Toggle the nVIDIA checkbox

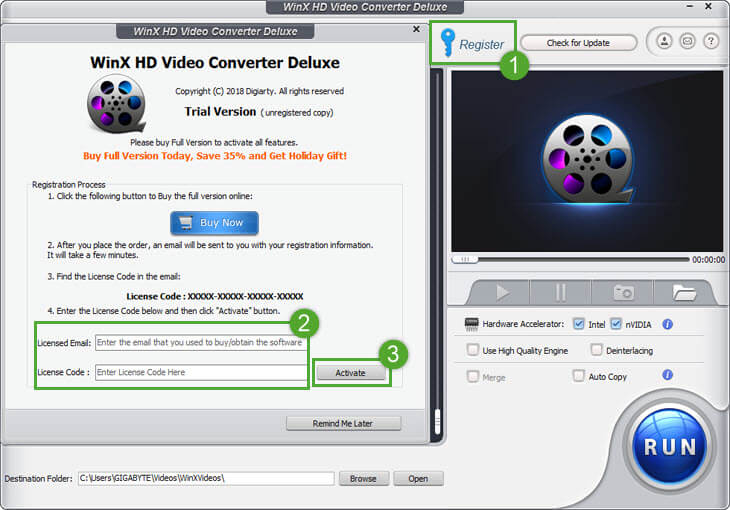(615, 324)
